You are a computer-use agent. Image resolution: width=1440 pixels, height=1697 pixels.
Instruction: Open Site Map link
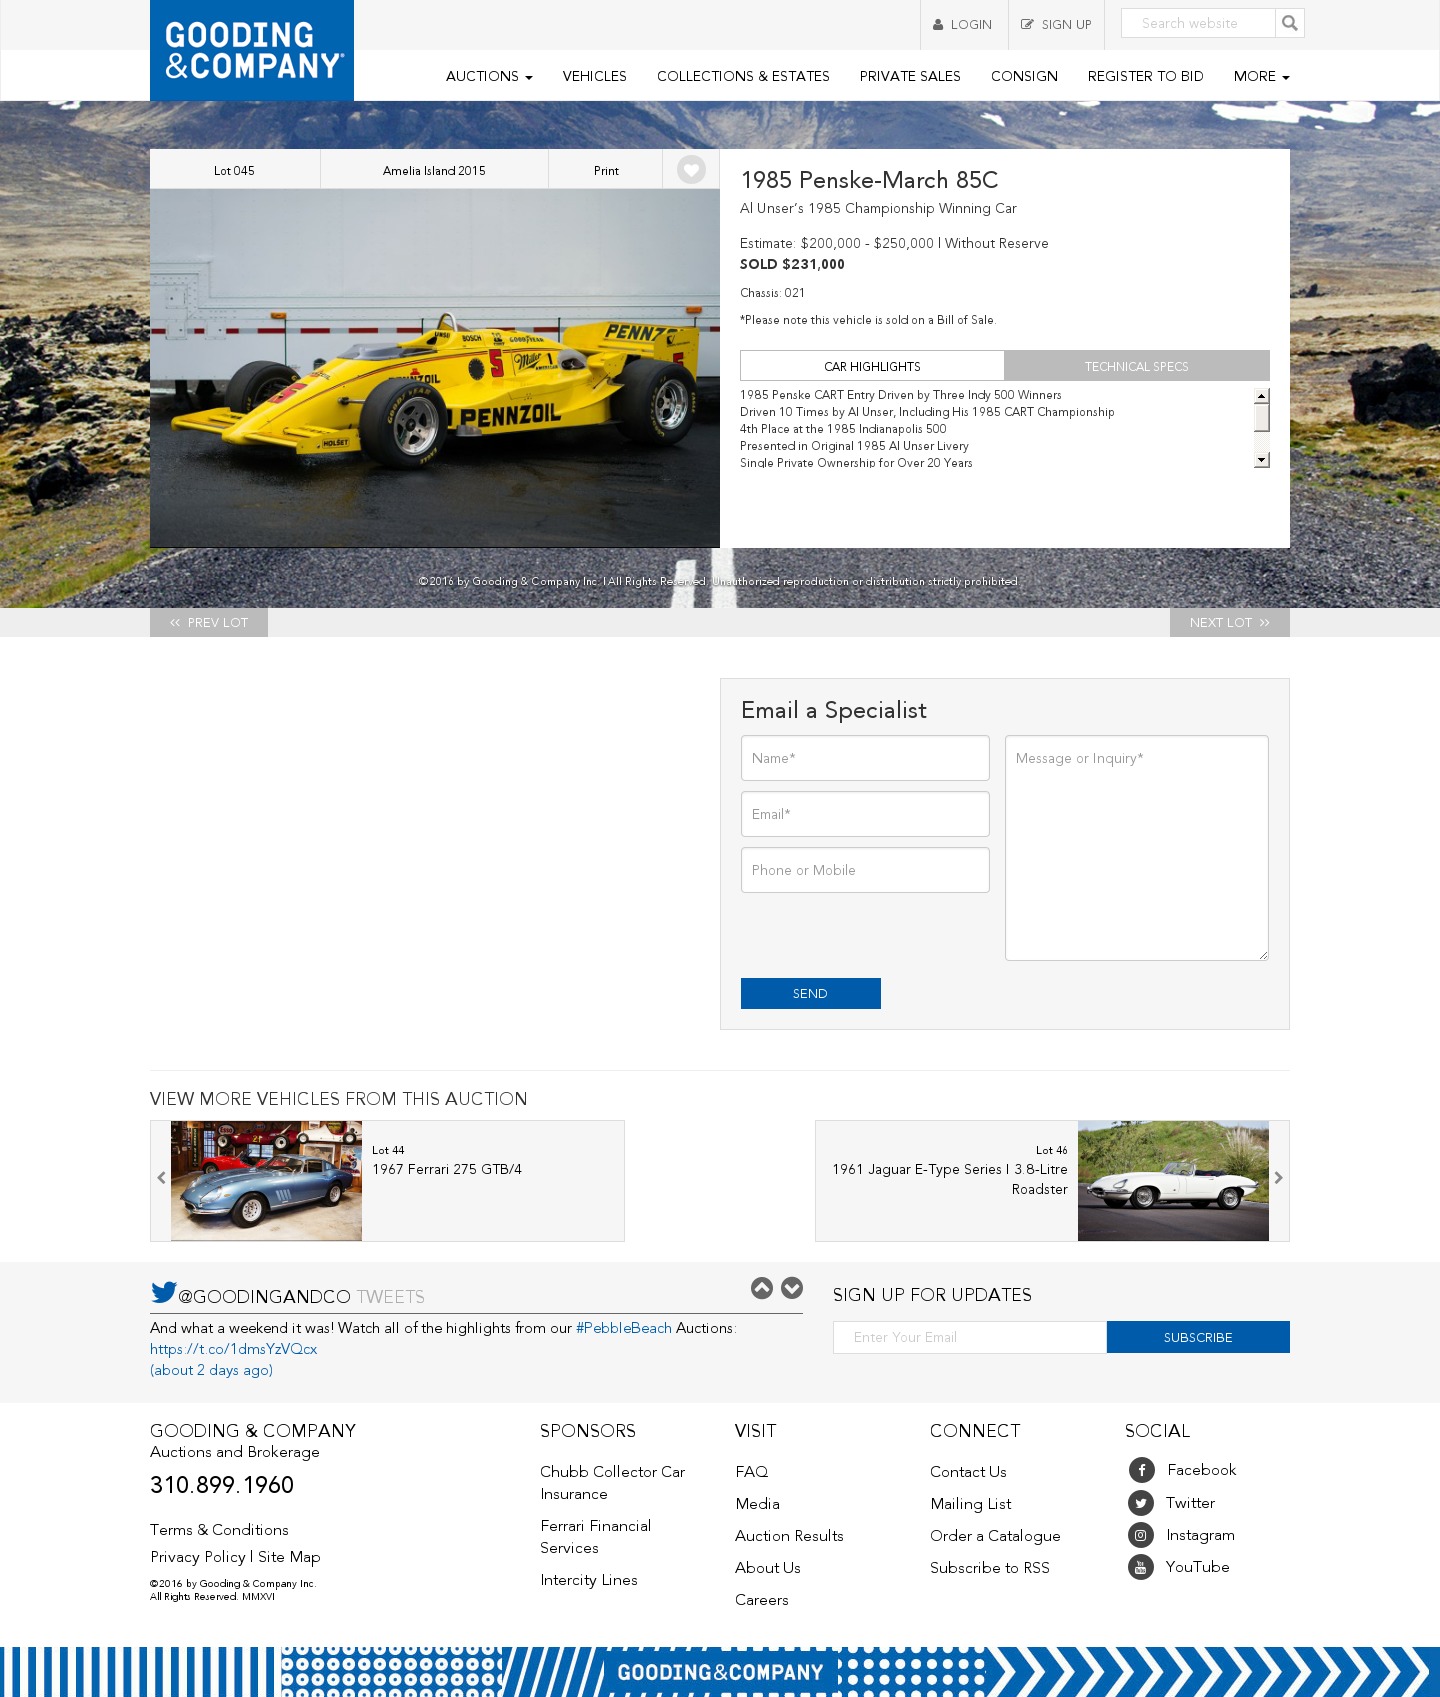click(x=289, y=1557)
